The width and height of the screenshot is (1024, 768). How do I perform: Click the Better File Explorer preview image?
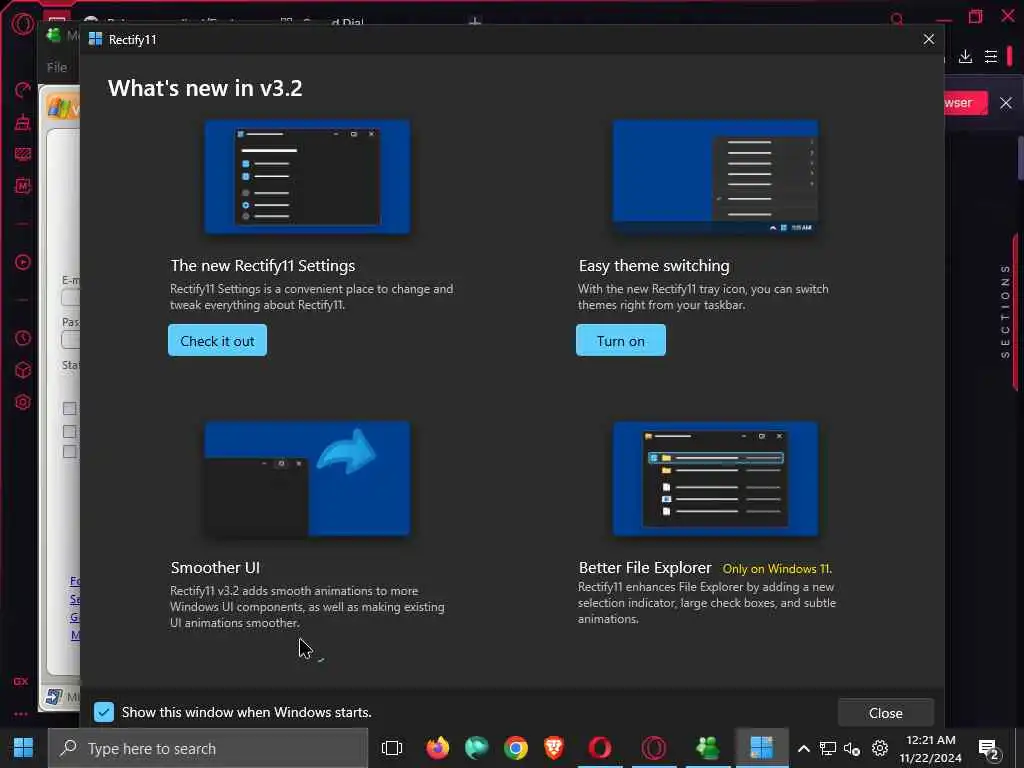pyautogui.click(x=715, y=479)
